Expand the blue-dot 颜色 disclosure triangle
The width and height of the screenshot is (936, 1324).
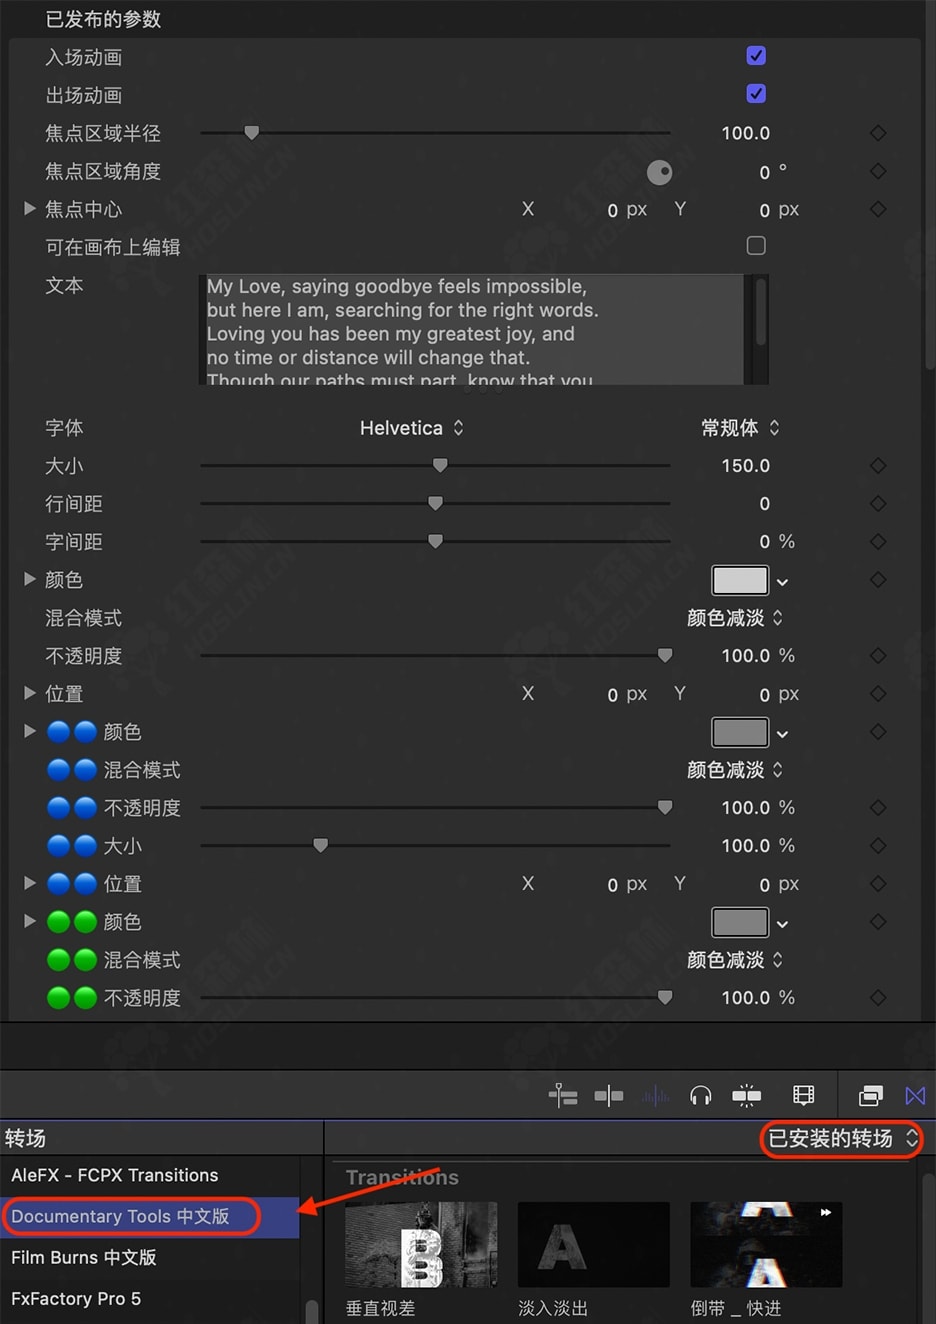[30, 731]
